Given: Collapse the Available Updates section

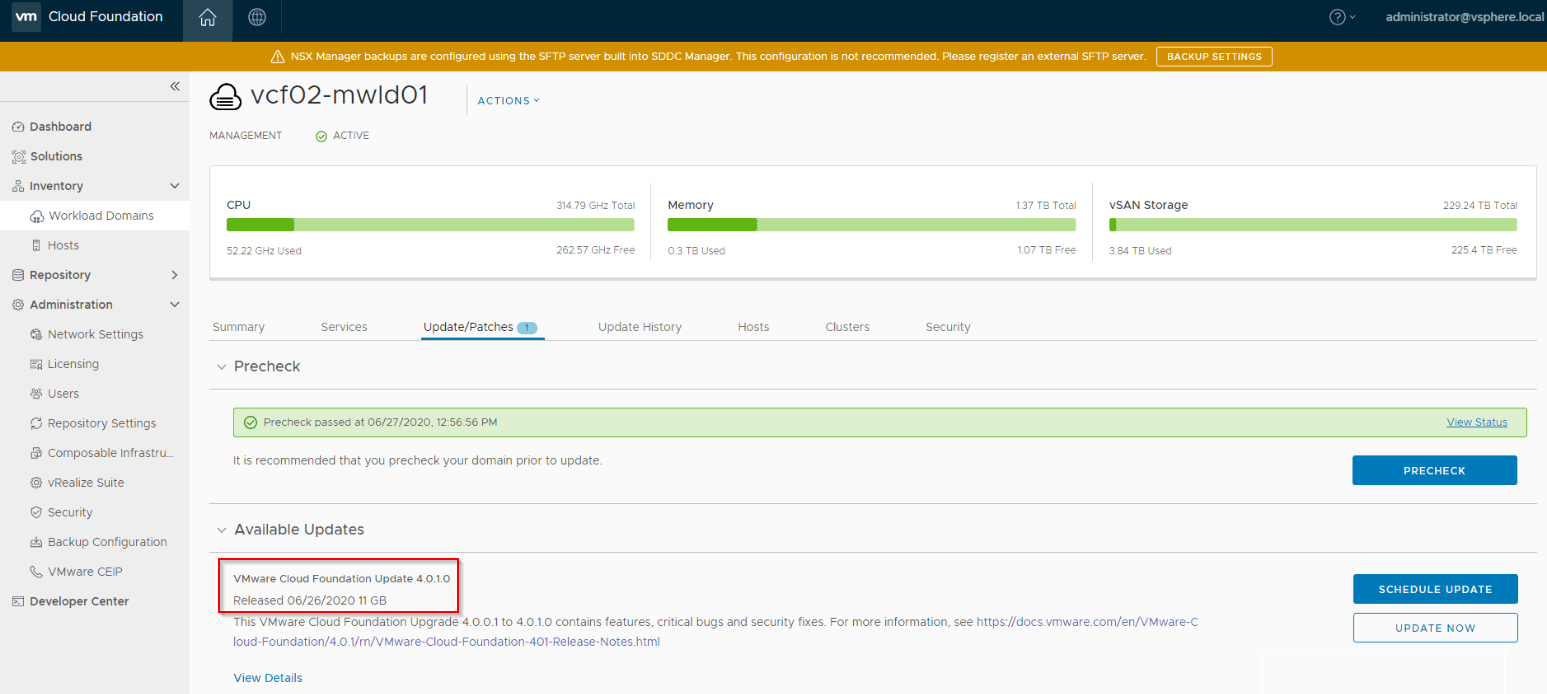Looking at the screenshot, I should tap(222, 530).
